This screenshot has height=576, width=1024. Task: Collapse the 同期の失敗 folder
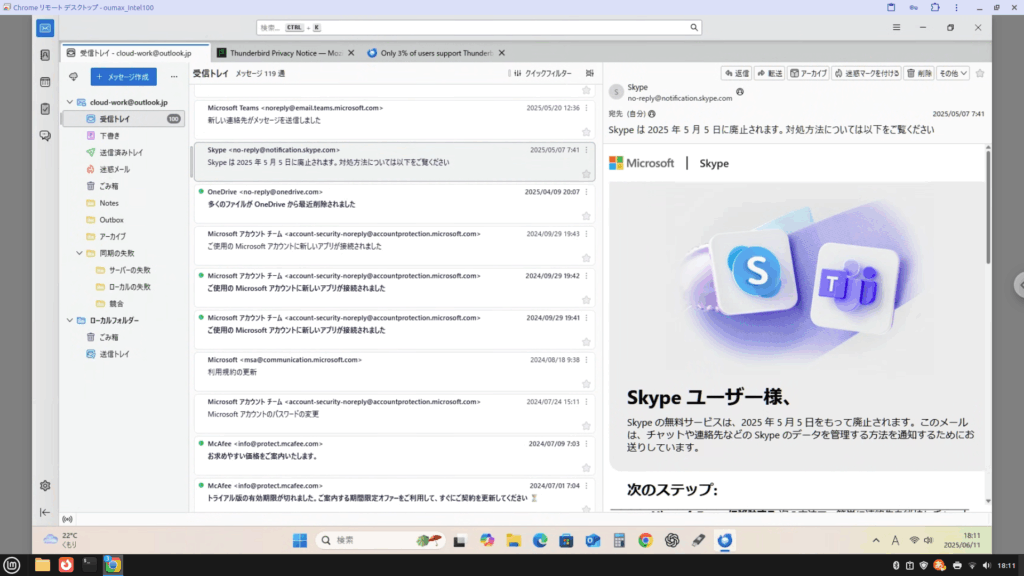click(79, 254)
